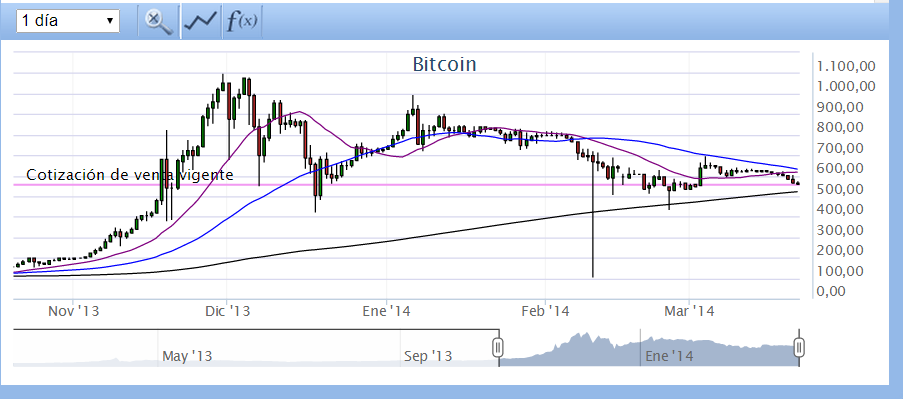Click "Sep '13" in the navigator

click(x=428, y=356)
